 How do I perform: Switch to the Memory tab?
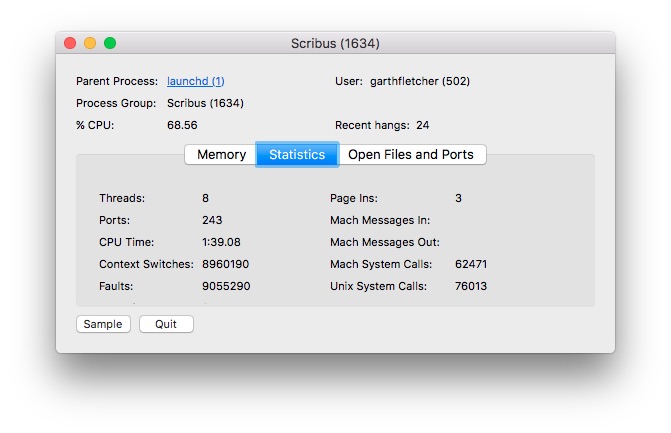coord(221,155)
